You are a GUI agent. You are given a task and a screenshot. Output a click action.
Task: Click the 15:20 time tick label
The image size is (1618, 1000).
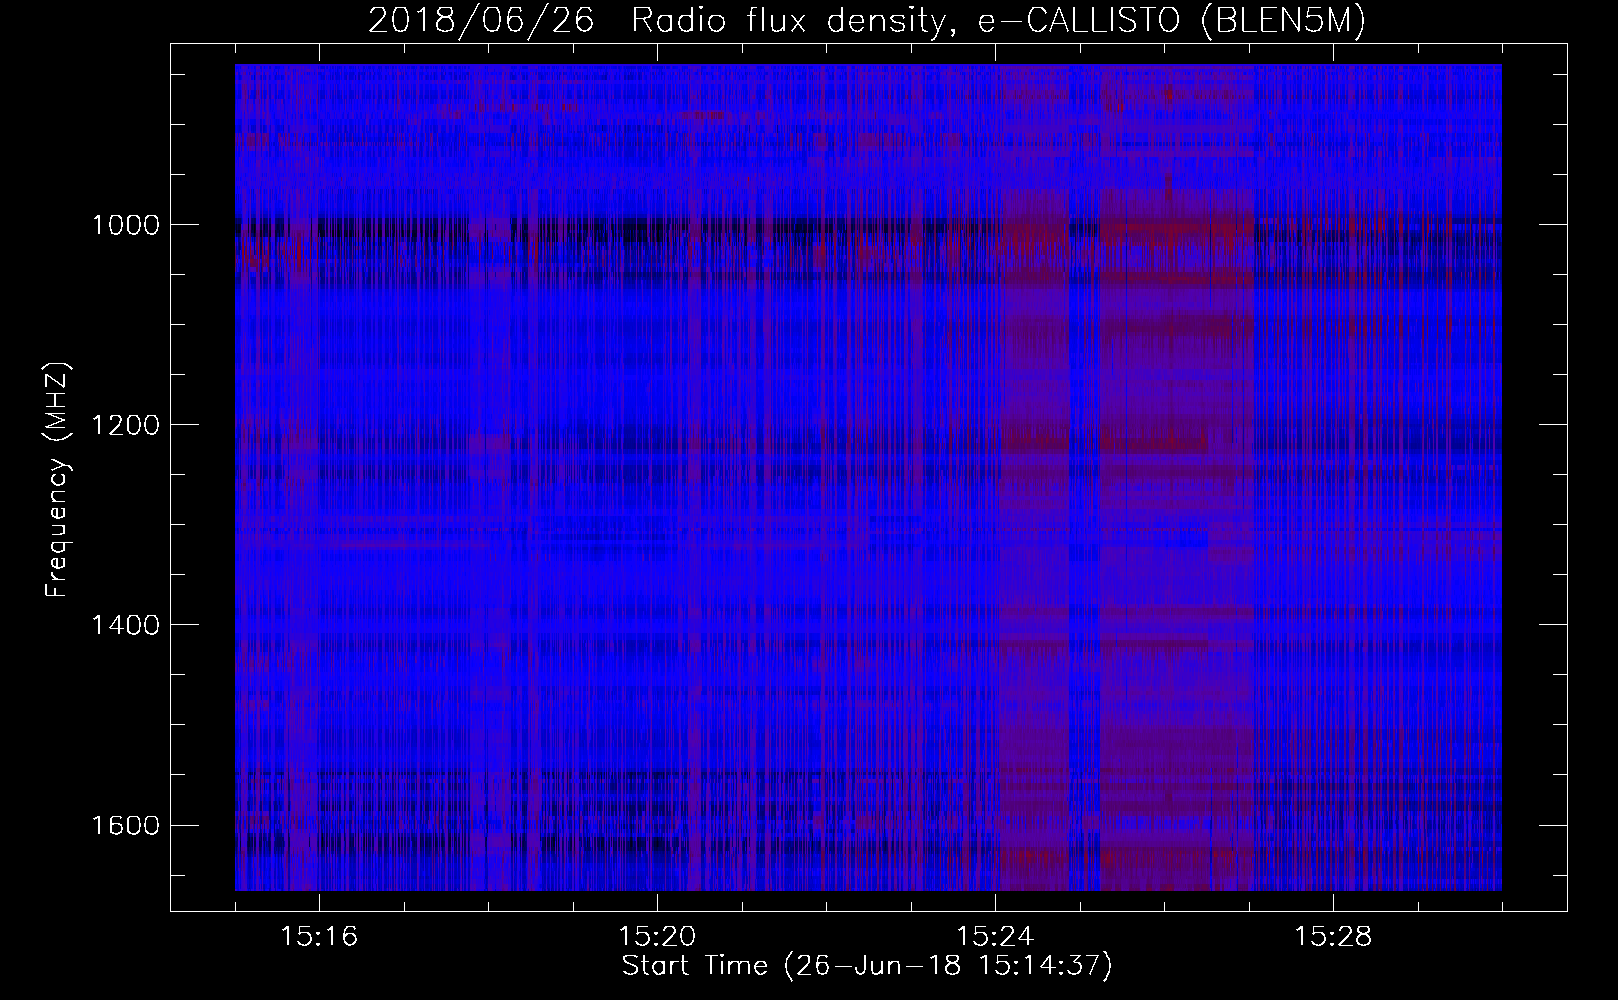point(657,937)
